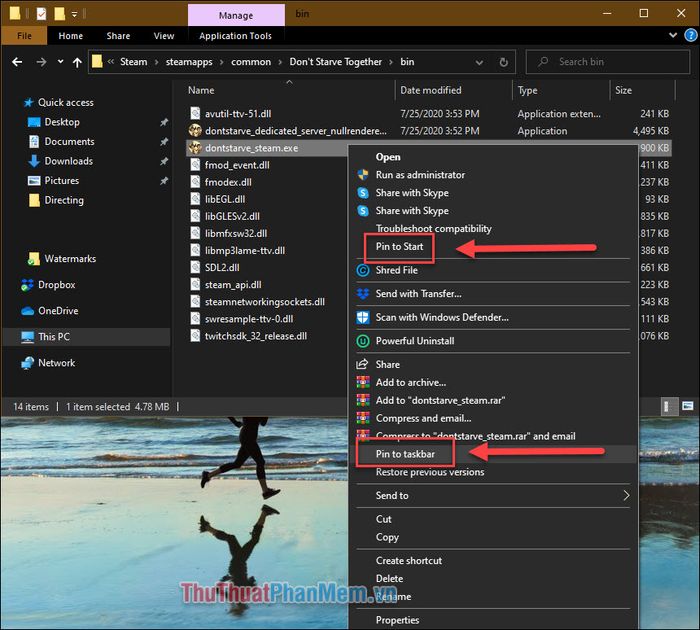Viewport: 700px width, 630px height.
Task: Choose Troubleshoot compatibility
Action: [x=433, y=228]
